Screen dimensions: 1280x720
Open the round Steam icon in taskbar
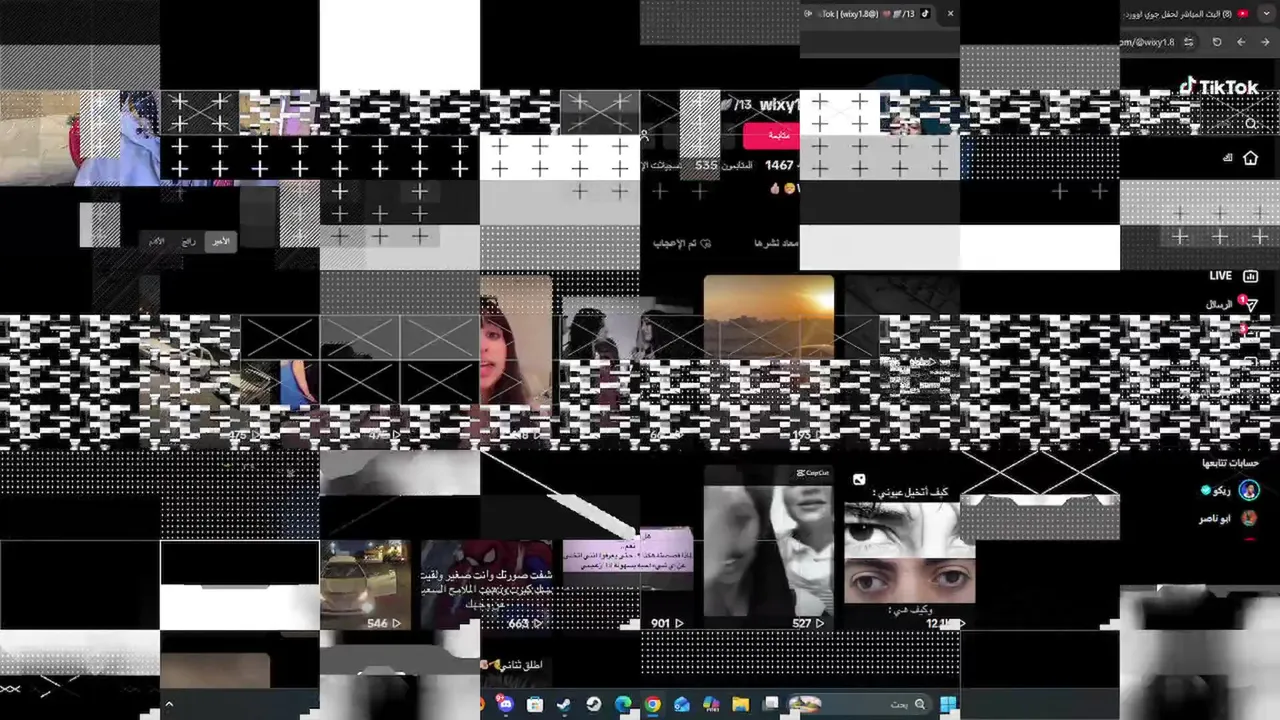click(x=593, y=705)
